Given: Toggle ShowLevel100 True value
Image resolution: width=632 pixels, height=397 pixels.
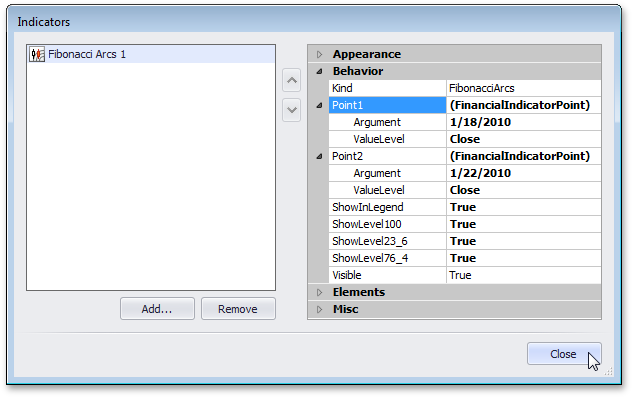Looking at the screenshot, I should 524,224.
